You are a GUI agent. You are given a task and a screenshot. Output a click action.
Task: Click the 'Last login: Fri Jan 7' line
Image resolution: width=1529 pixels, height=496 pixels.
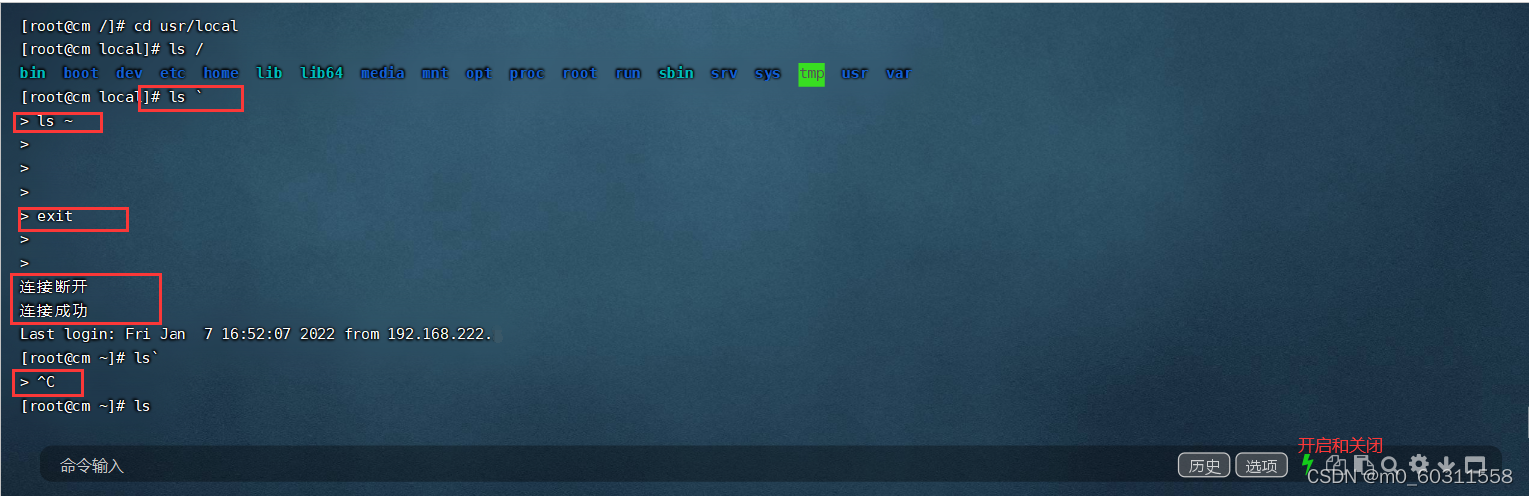tap(258, 334)
